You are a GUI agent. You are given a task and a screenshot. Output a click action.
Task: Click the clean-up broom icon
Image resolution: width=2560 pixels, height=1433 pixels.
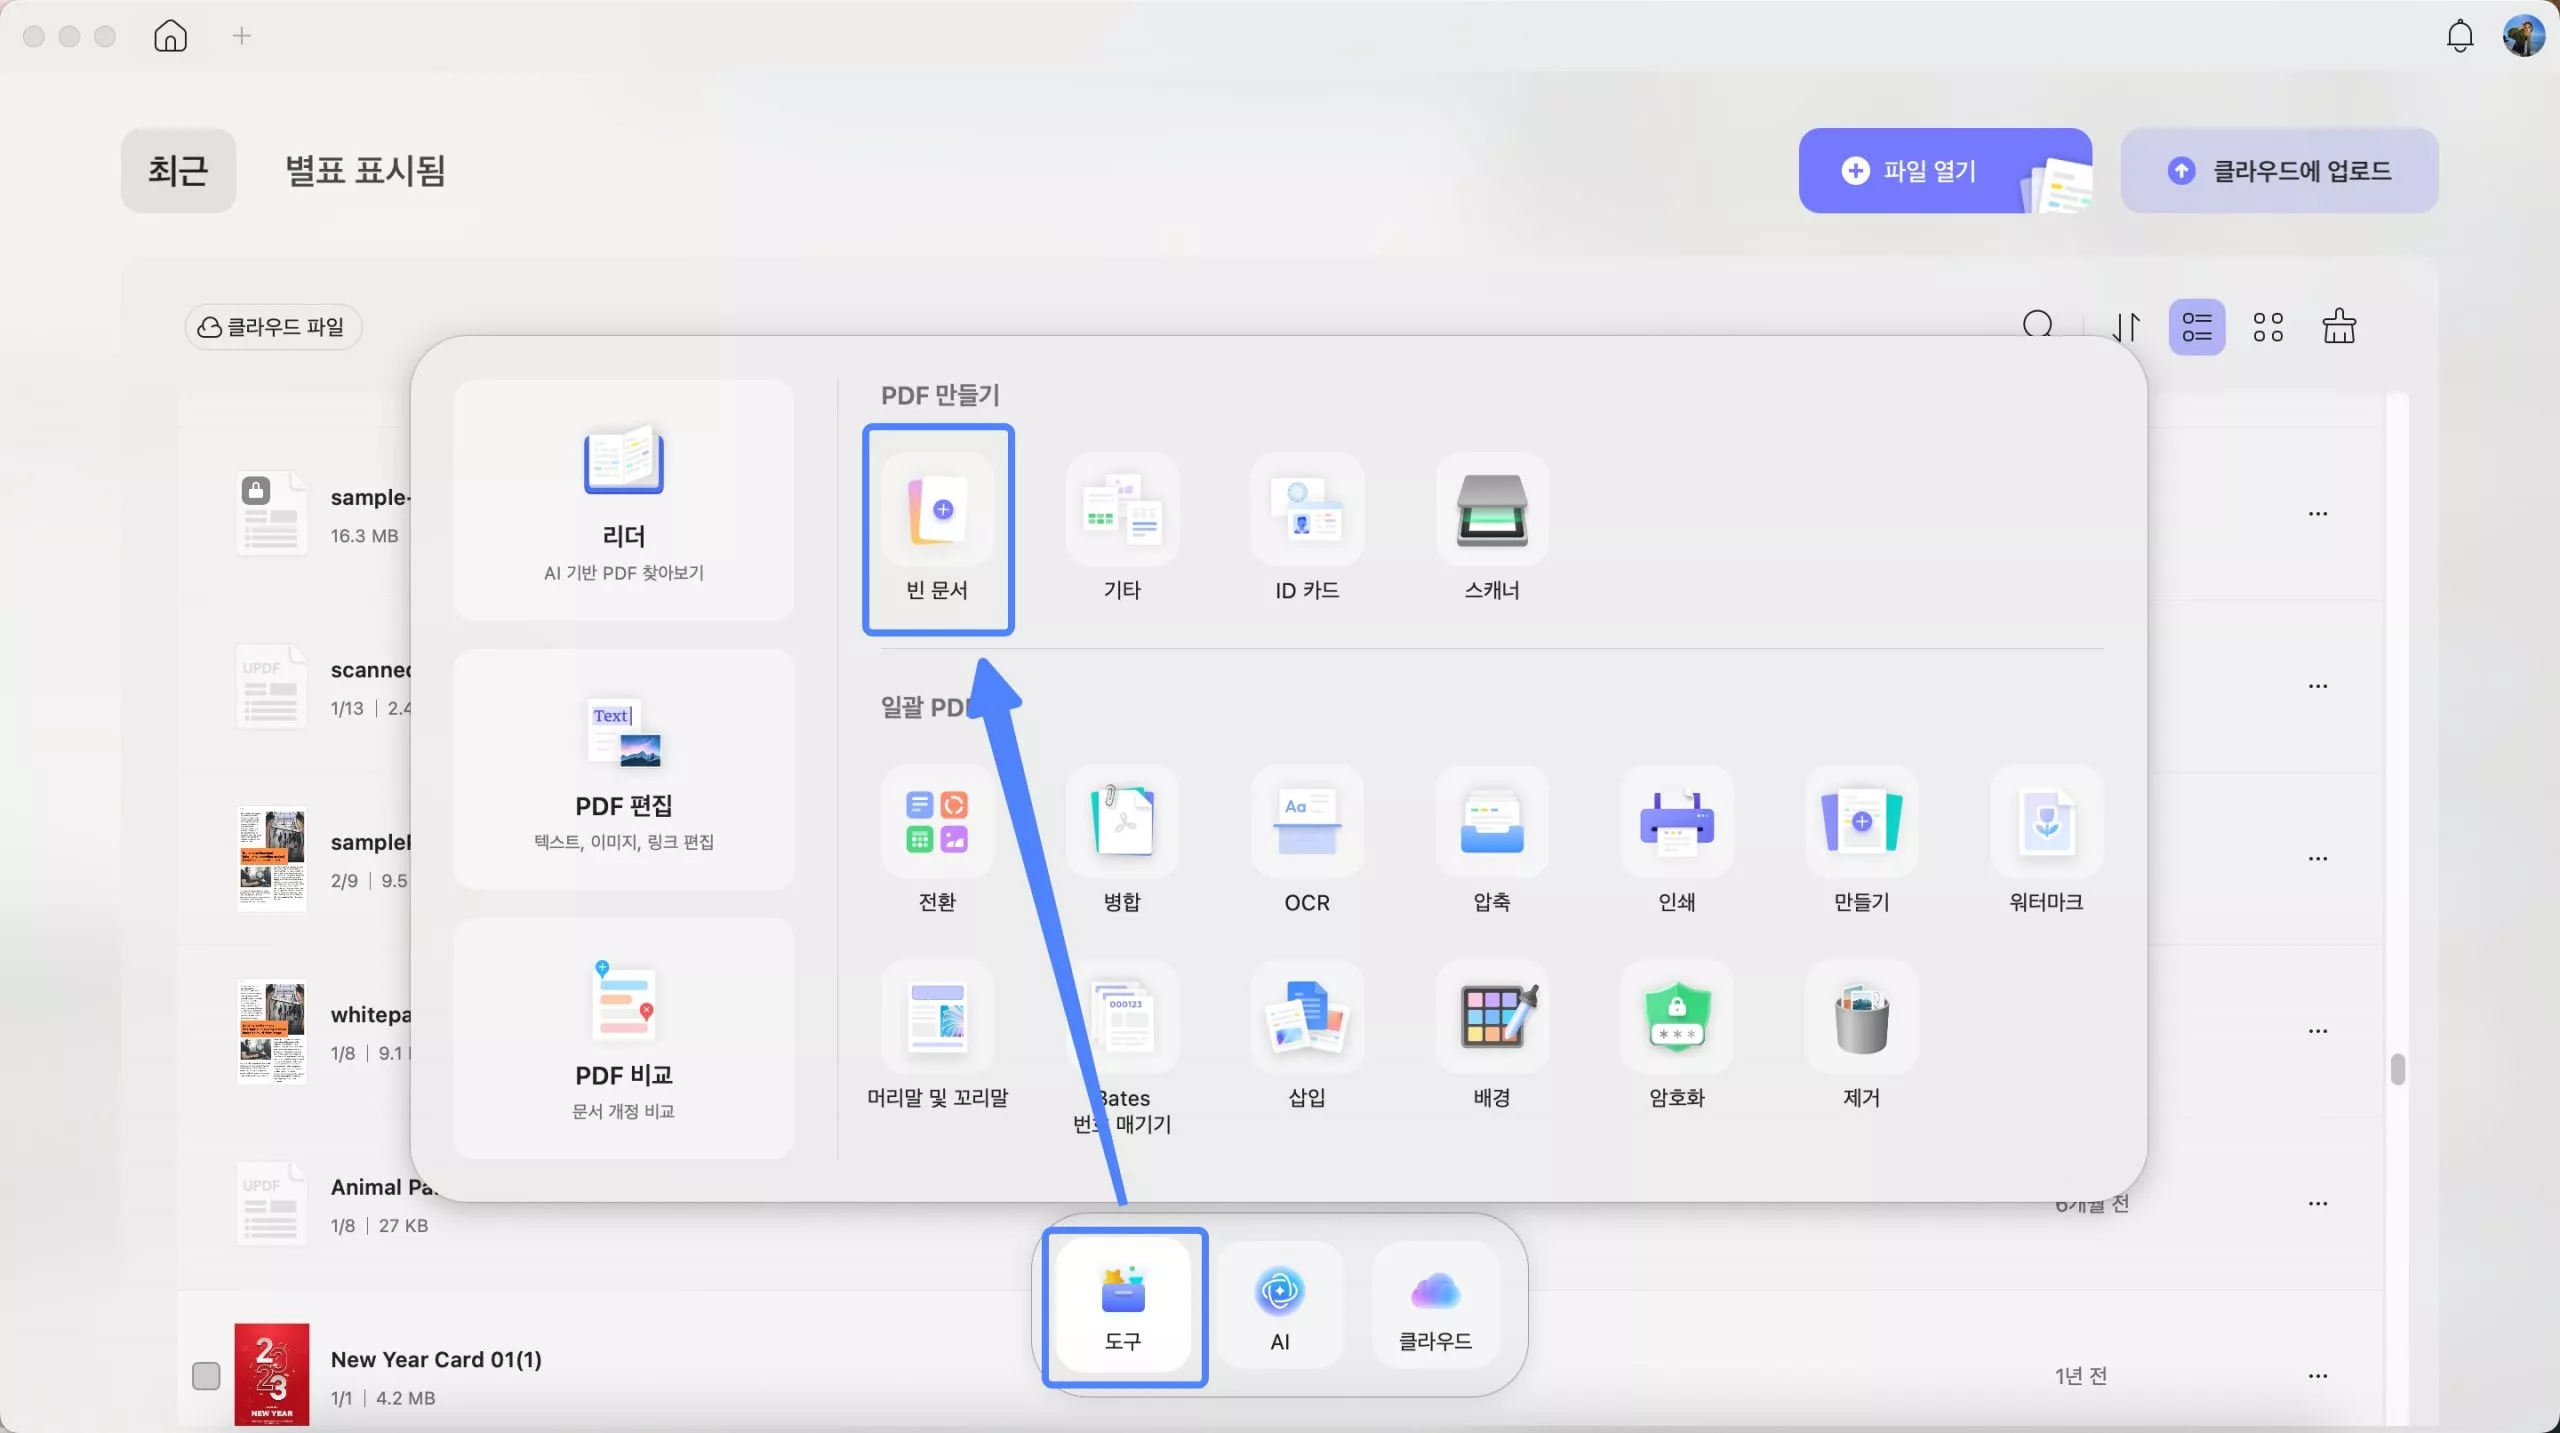(x=2339, y=326)
